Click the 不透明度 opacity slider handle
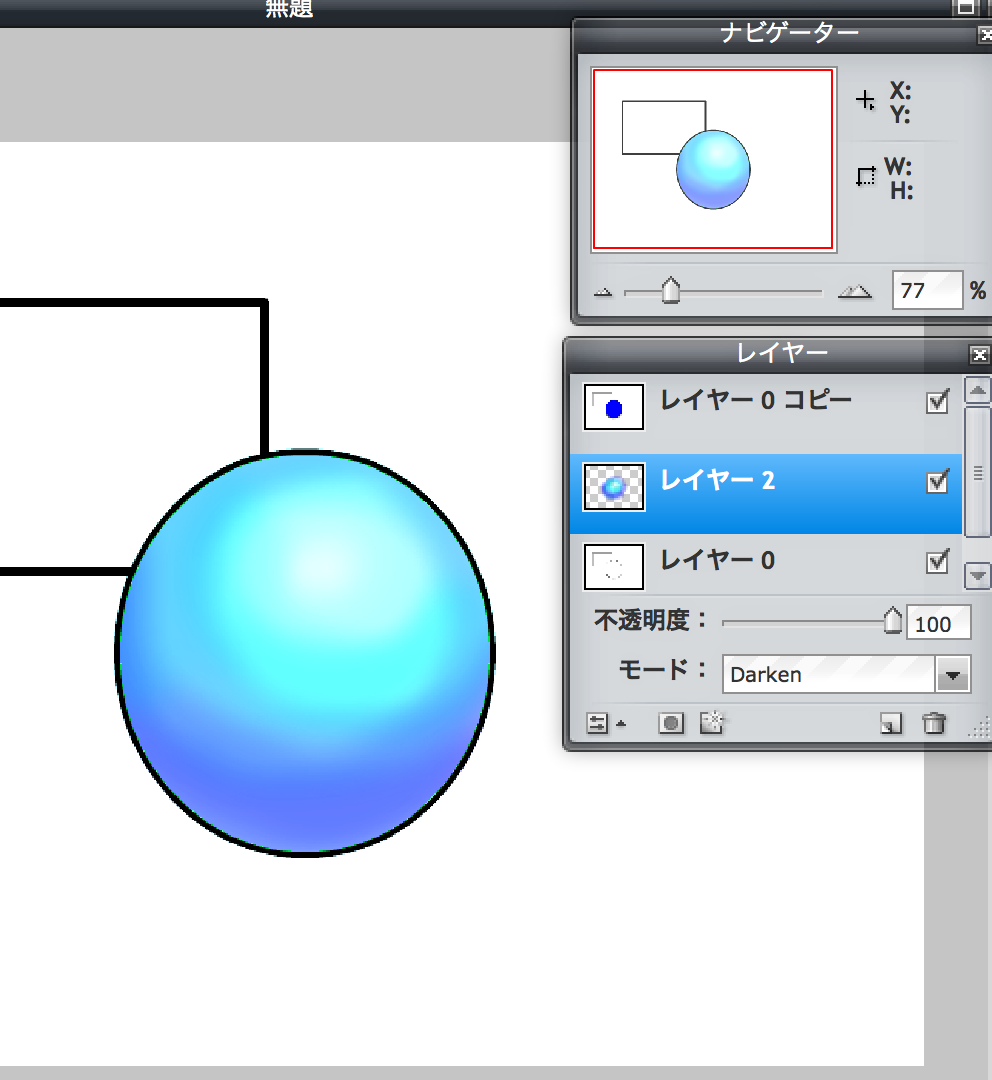Screen dimensions: 992x1080 click(x=893, y=621)
